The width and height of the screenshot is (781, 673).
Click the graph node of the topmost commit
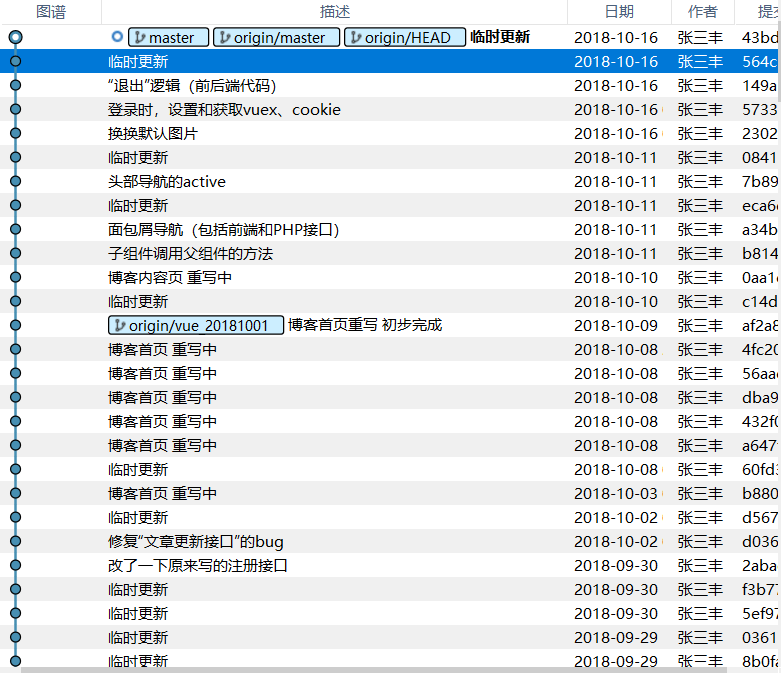(15, 37)
